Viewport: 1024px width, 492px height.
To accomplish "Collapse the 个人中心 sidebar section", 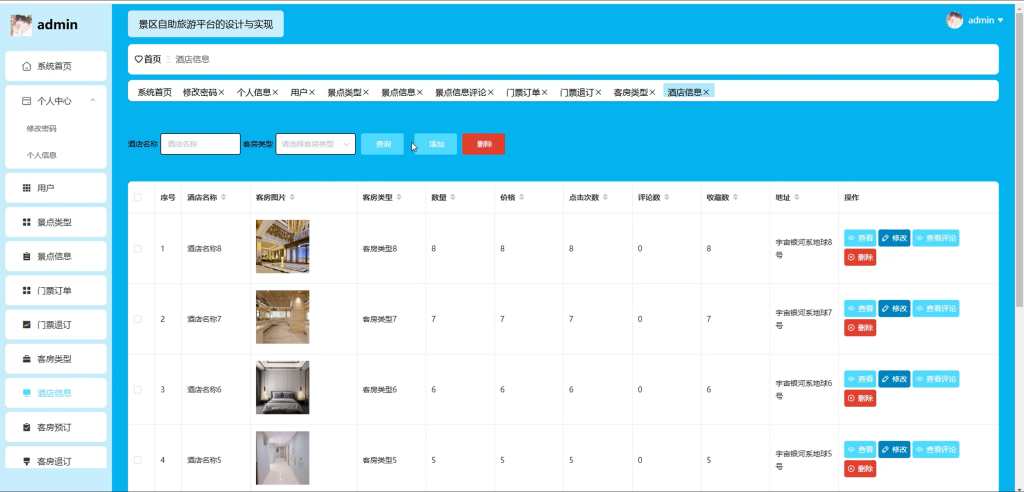I will pos(93,101).
